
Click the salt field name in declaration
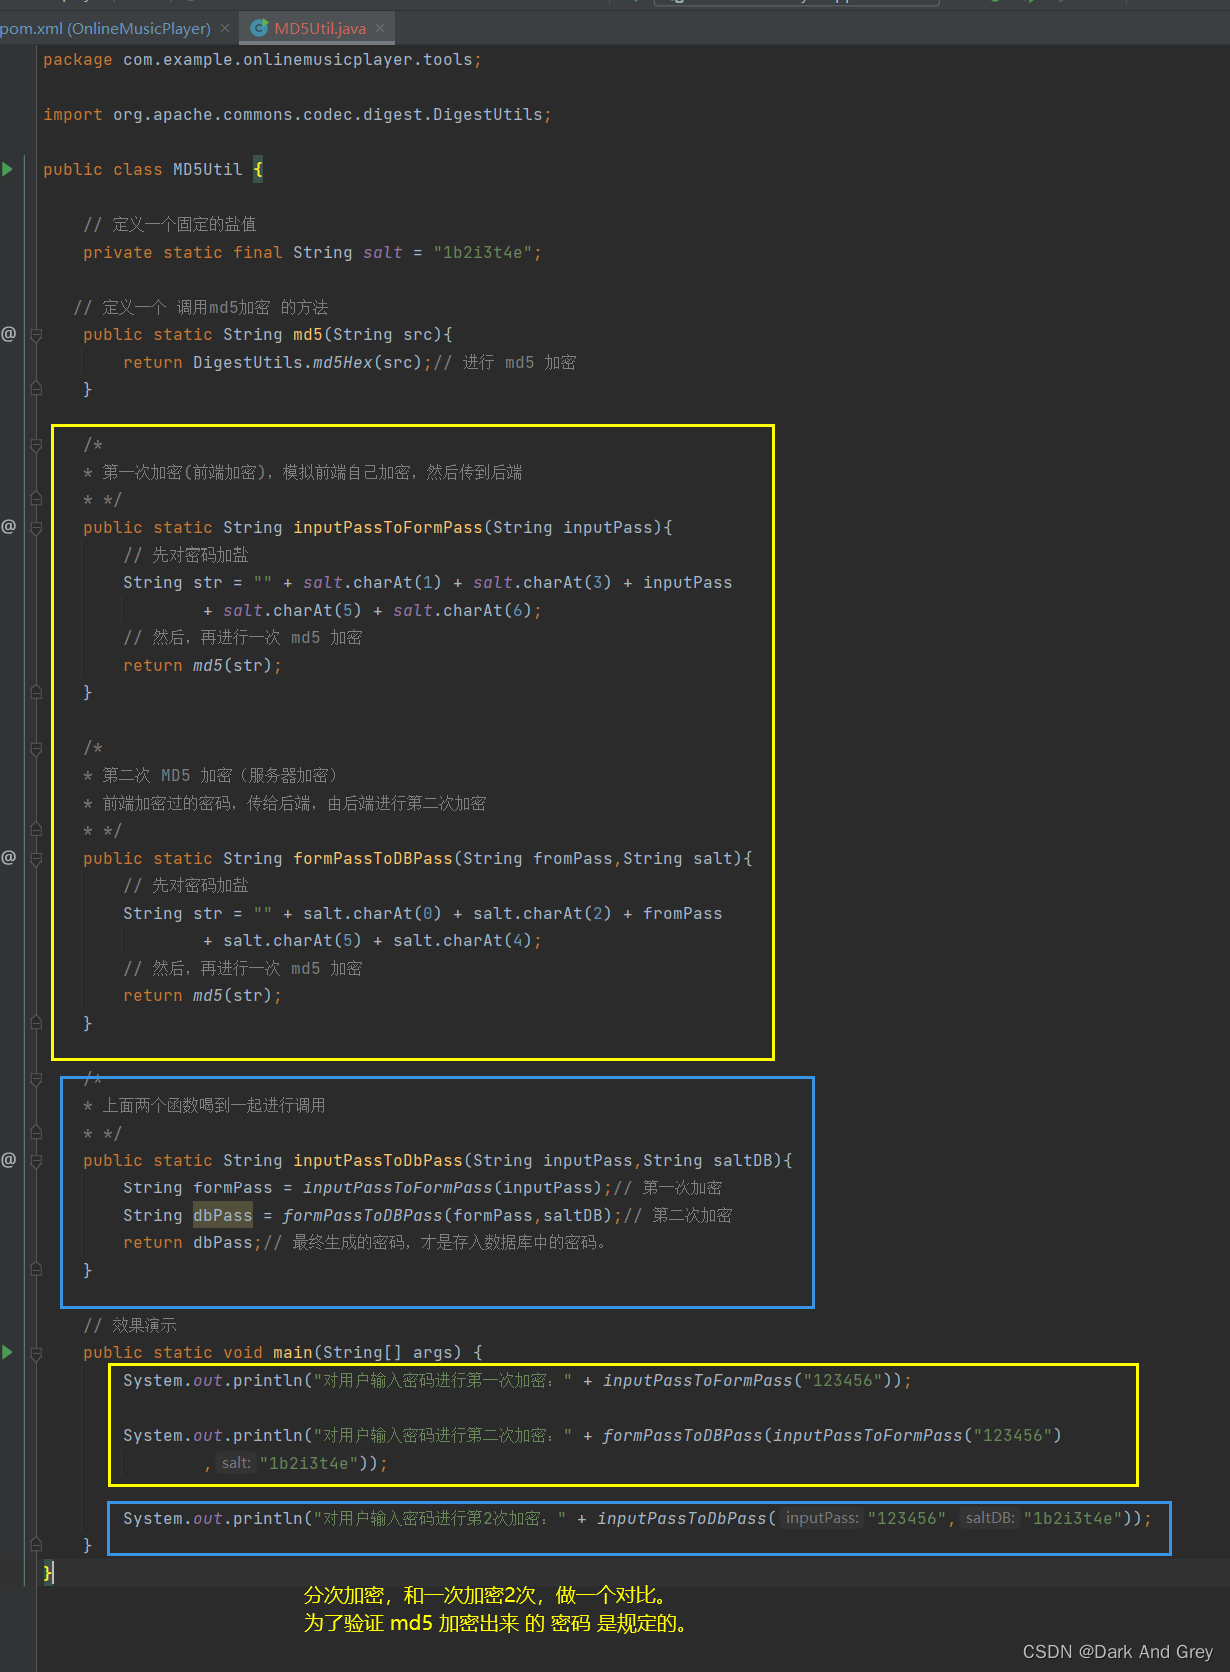click(383, 253)
